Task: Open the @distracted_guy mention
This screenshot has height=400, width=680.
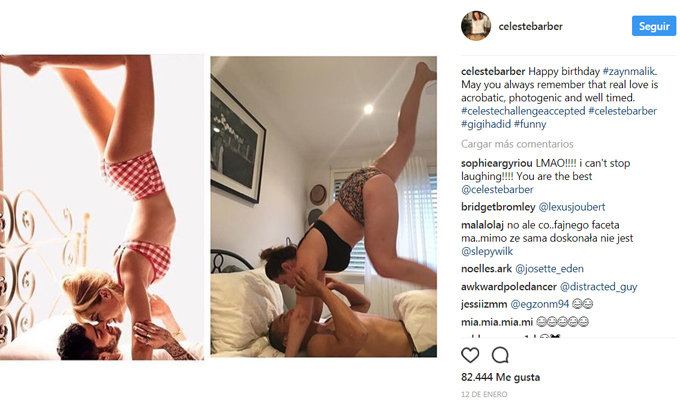Action: pyautogui.click(x=598, y=287)
